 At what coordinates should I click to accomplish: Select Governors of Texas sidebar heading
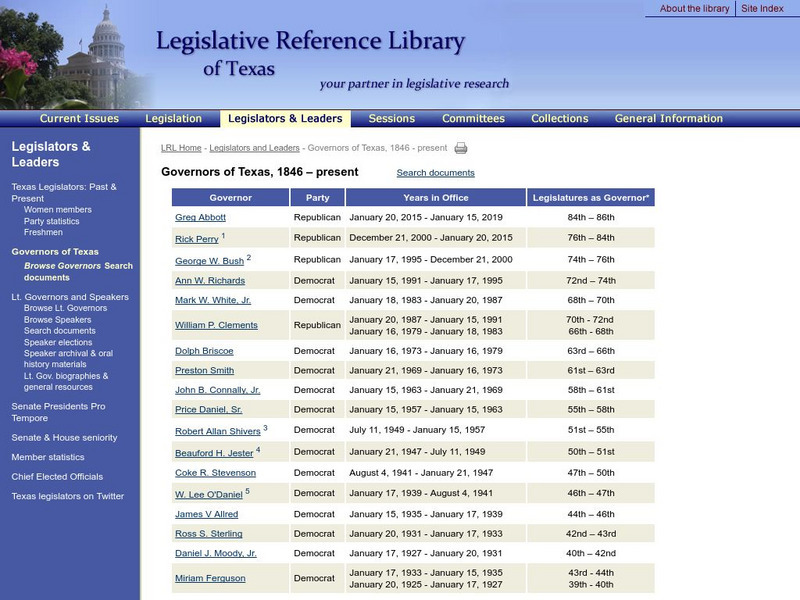click(55, 252)
